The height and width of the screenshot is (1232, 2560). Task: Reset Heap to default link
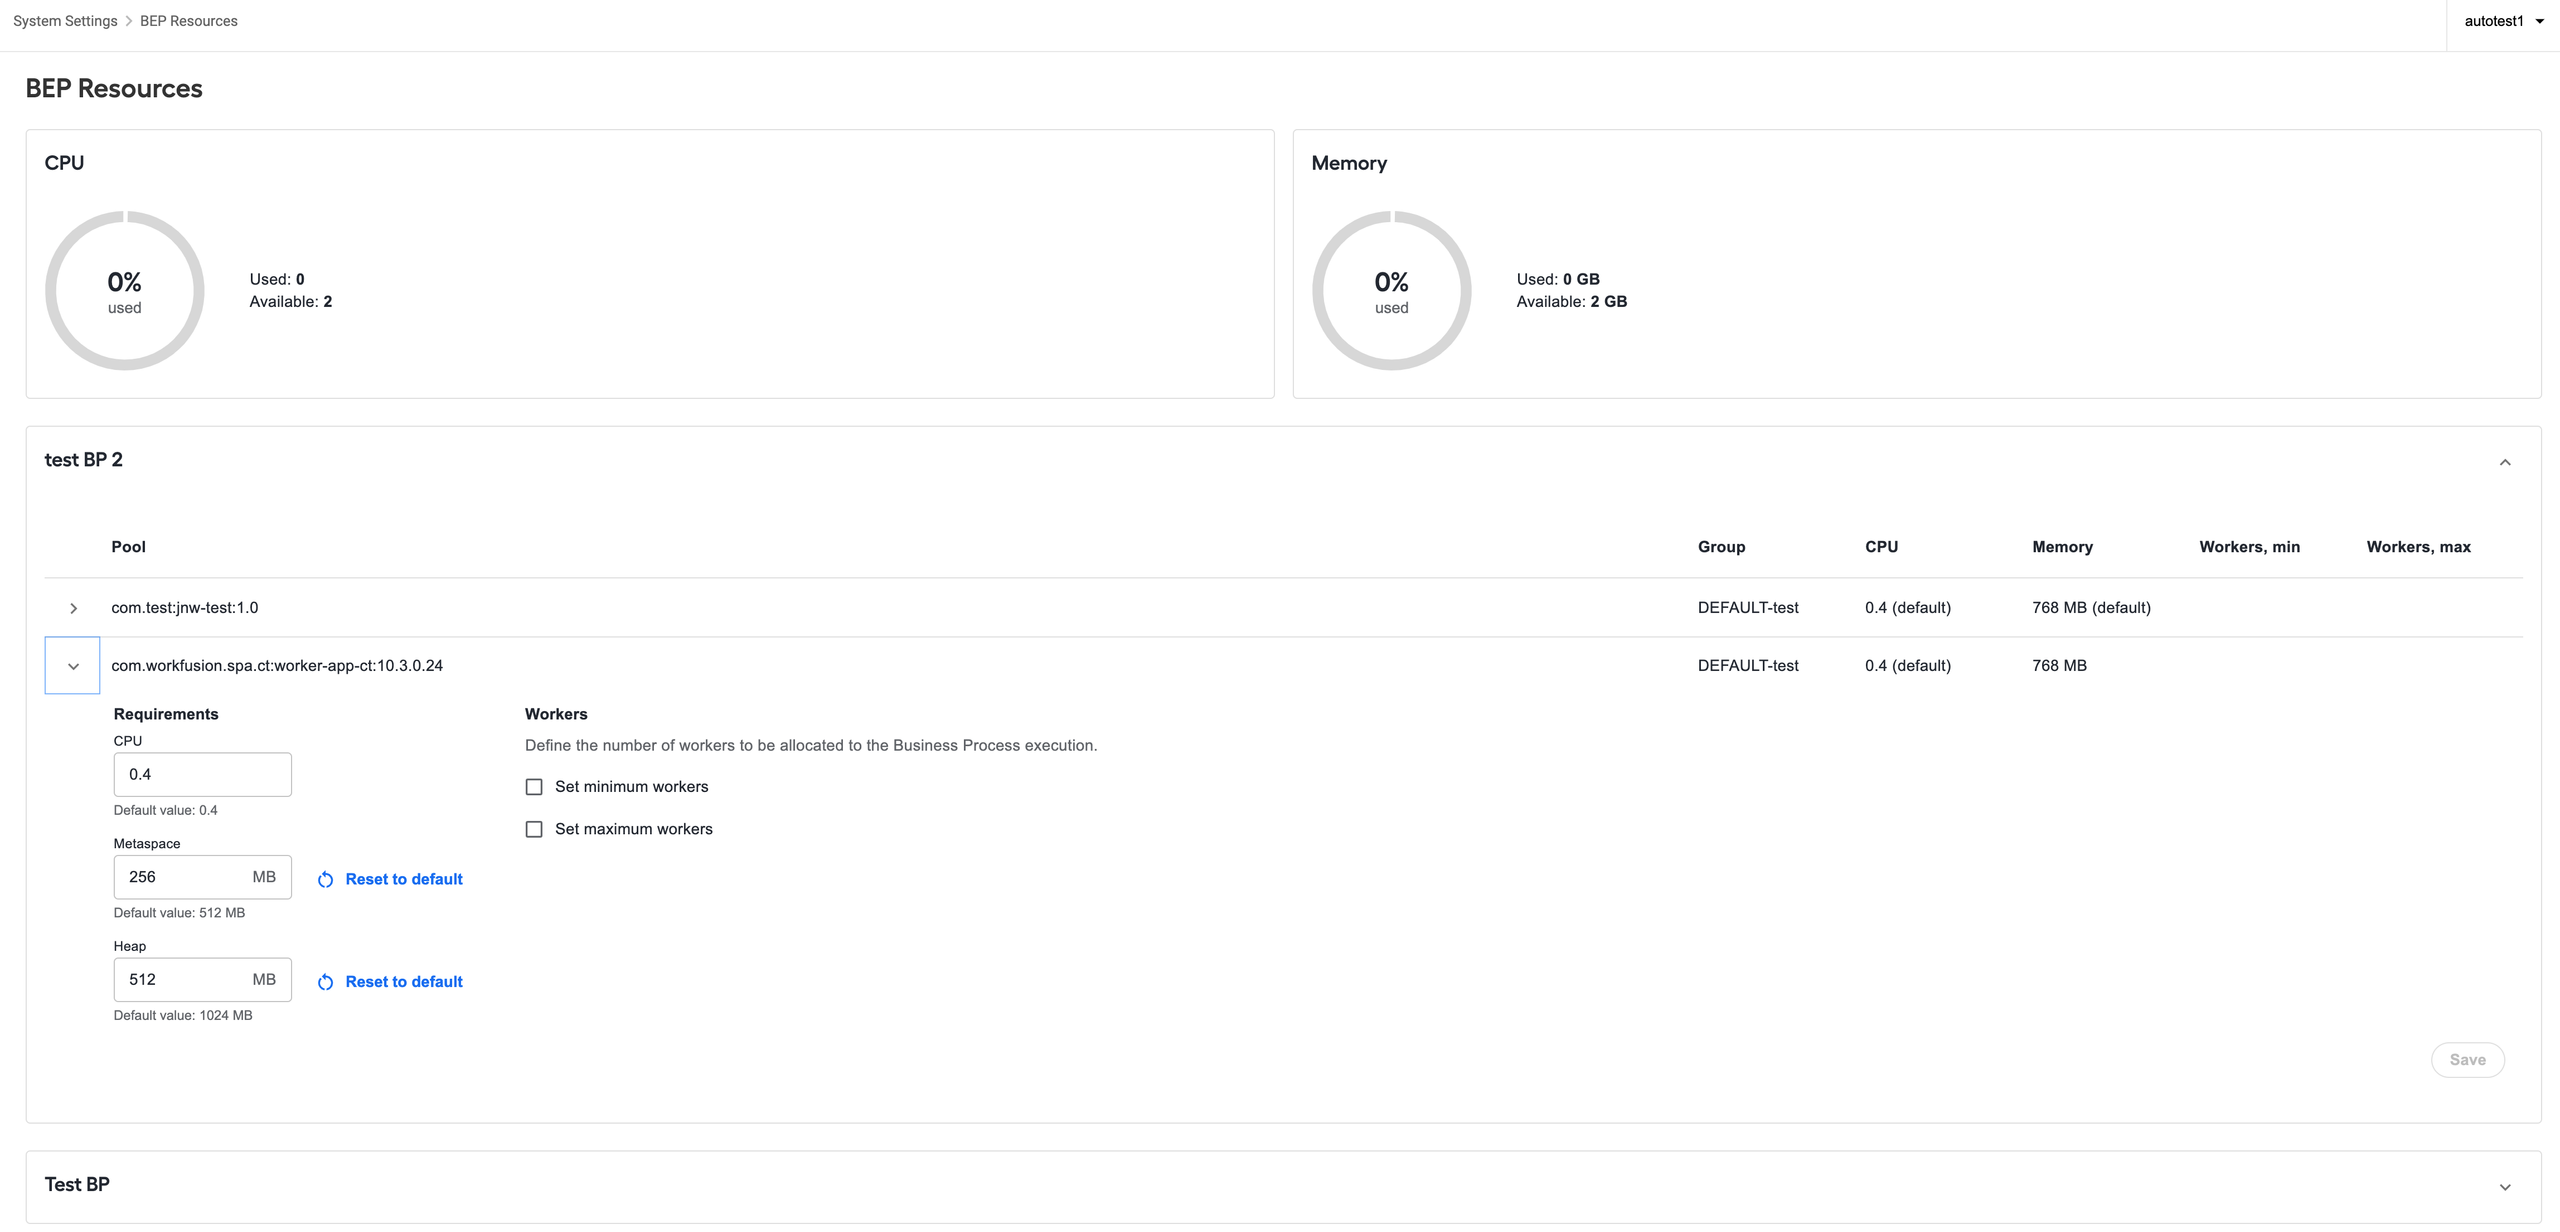404,982
